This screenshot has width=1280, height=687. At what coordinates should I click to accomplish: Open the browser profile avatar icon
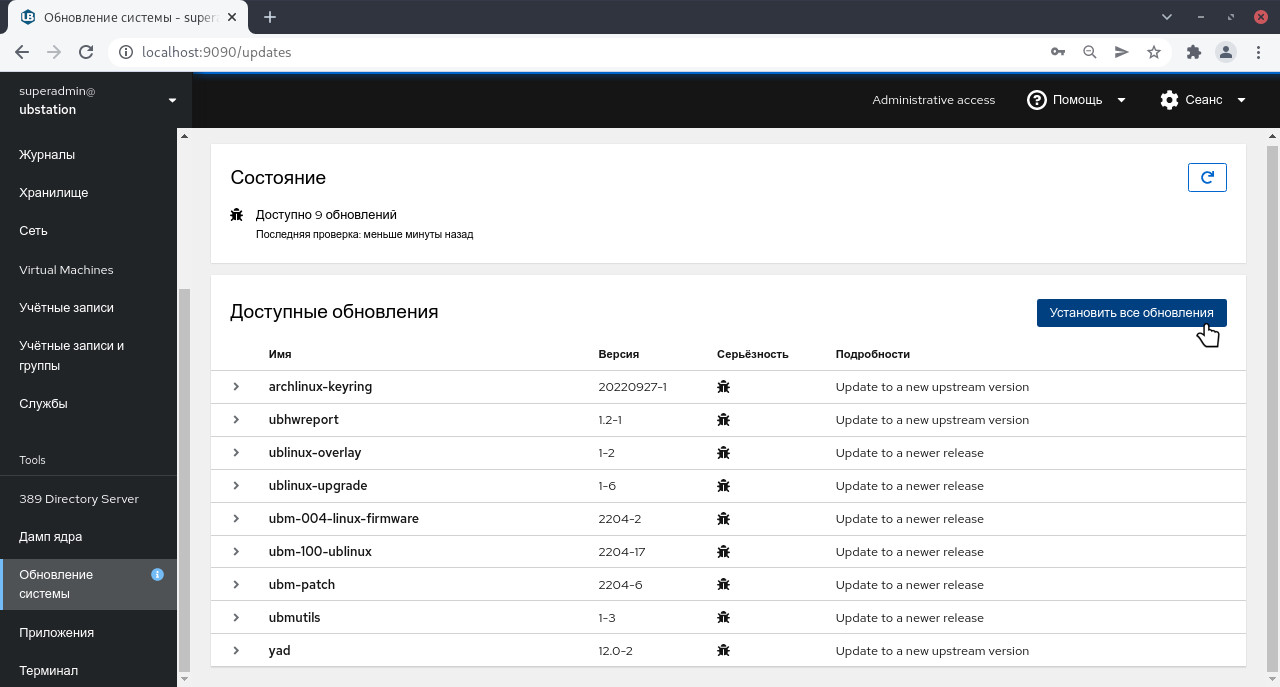click(x=1225, y=52)
